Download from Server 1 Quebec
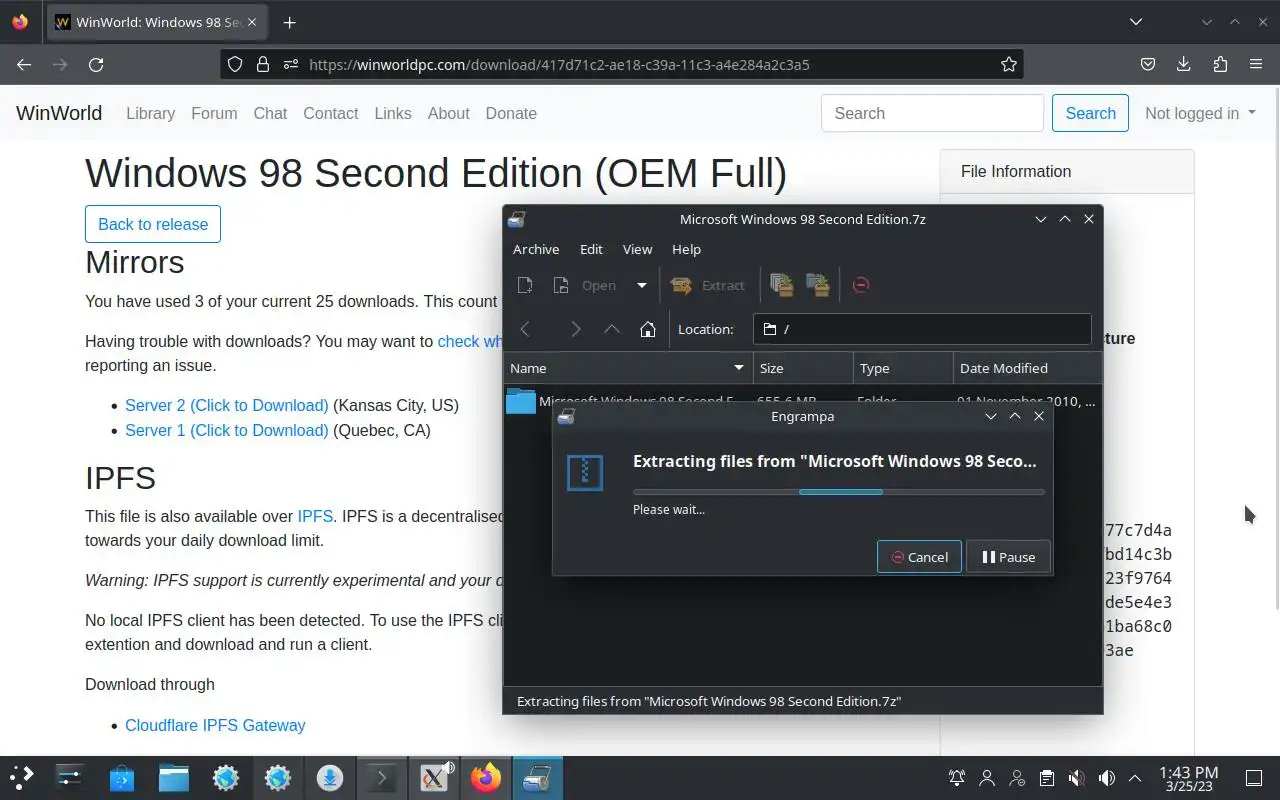 click(227, 430)
